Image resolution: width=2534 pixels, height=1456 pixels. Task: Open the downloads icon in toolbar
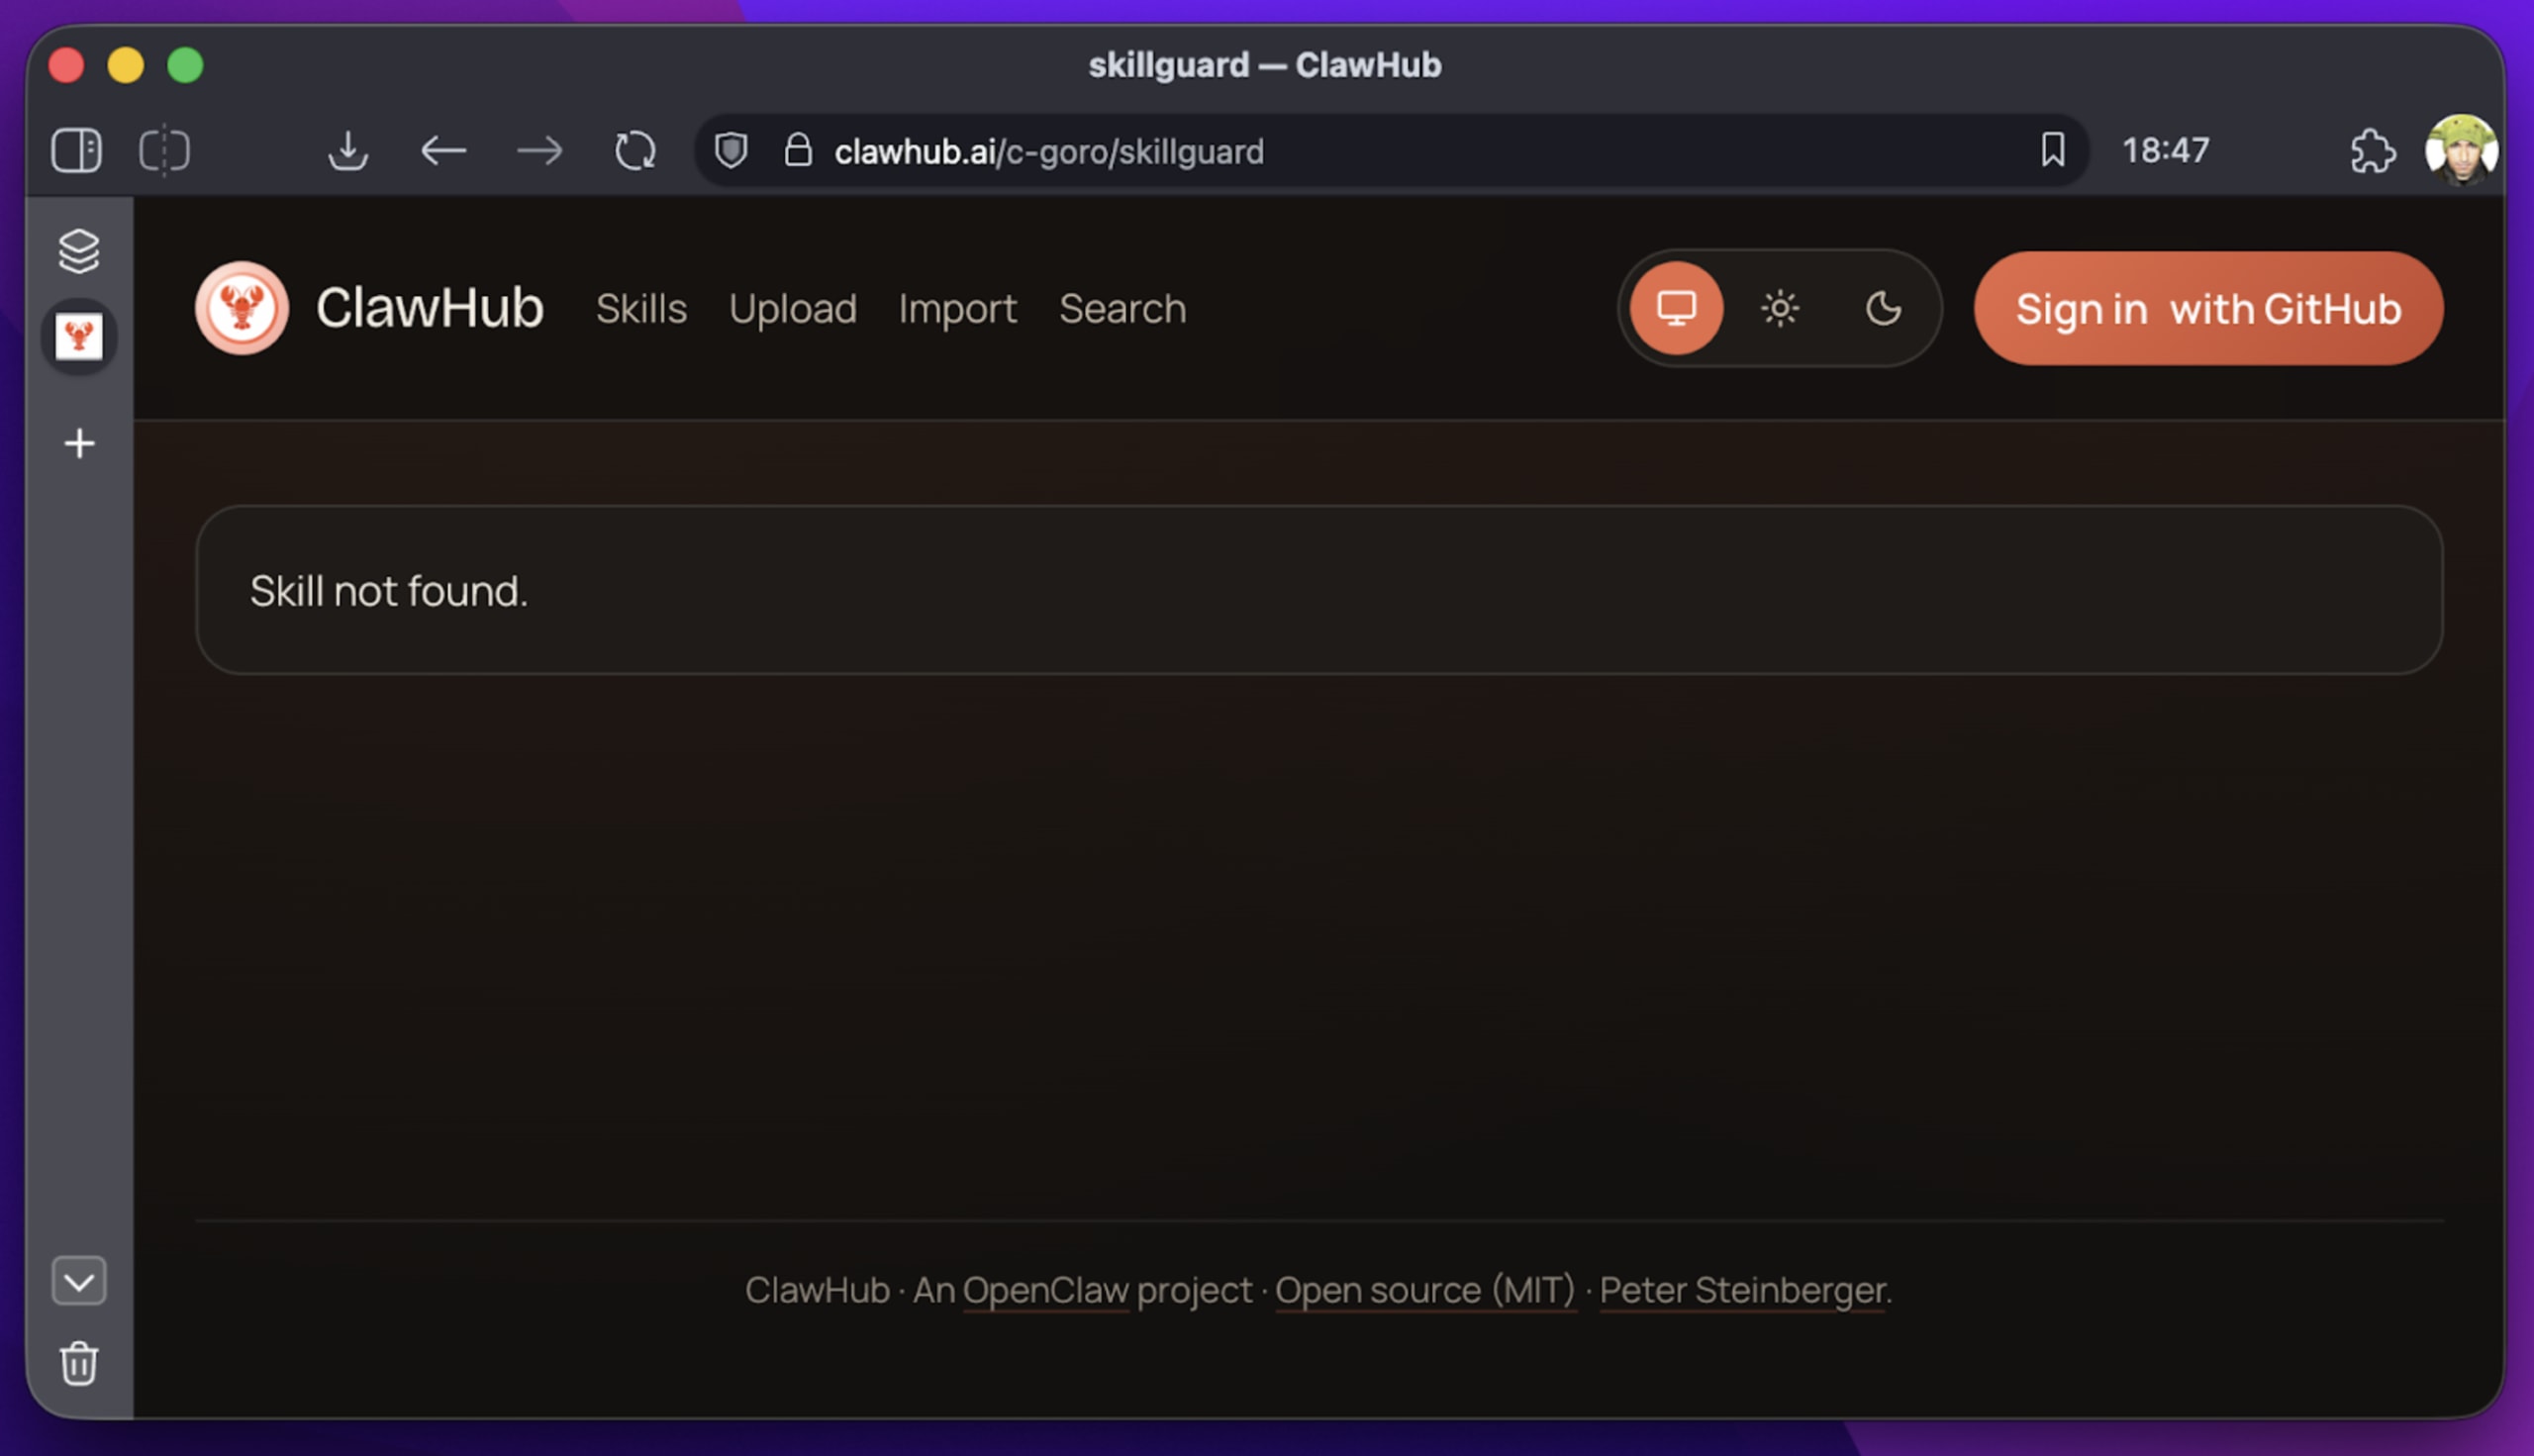348,151
